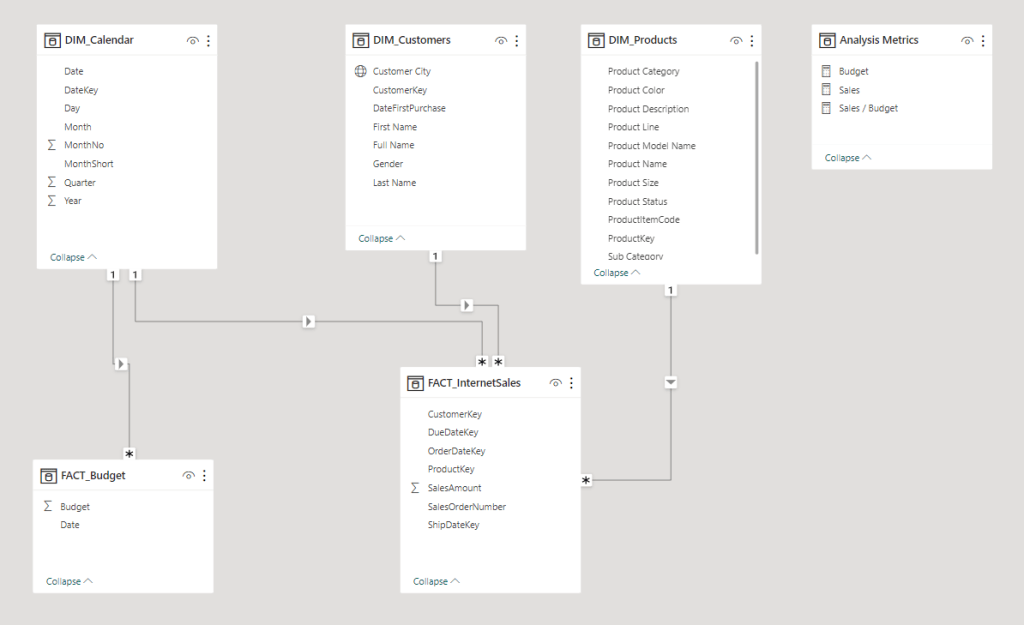Collapse the FACT_InternetSales field list
1024x625 pixels.
[436, 581]
